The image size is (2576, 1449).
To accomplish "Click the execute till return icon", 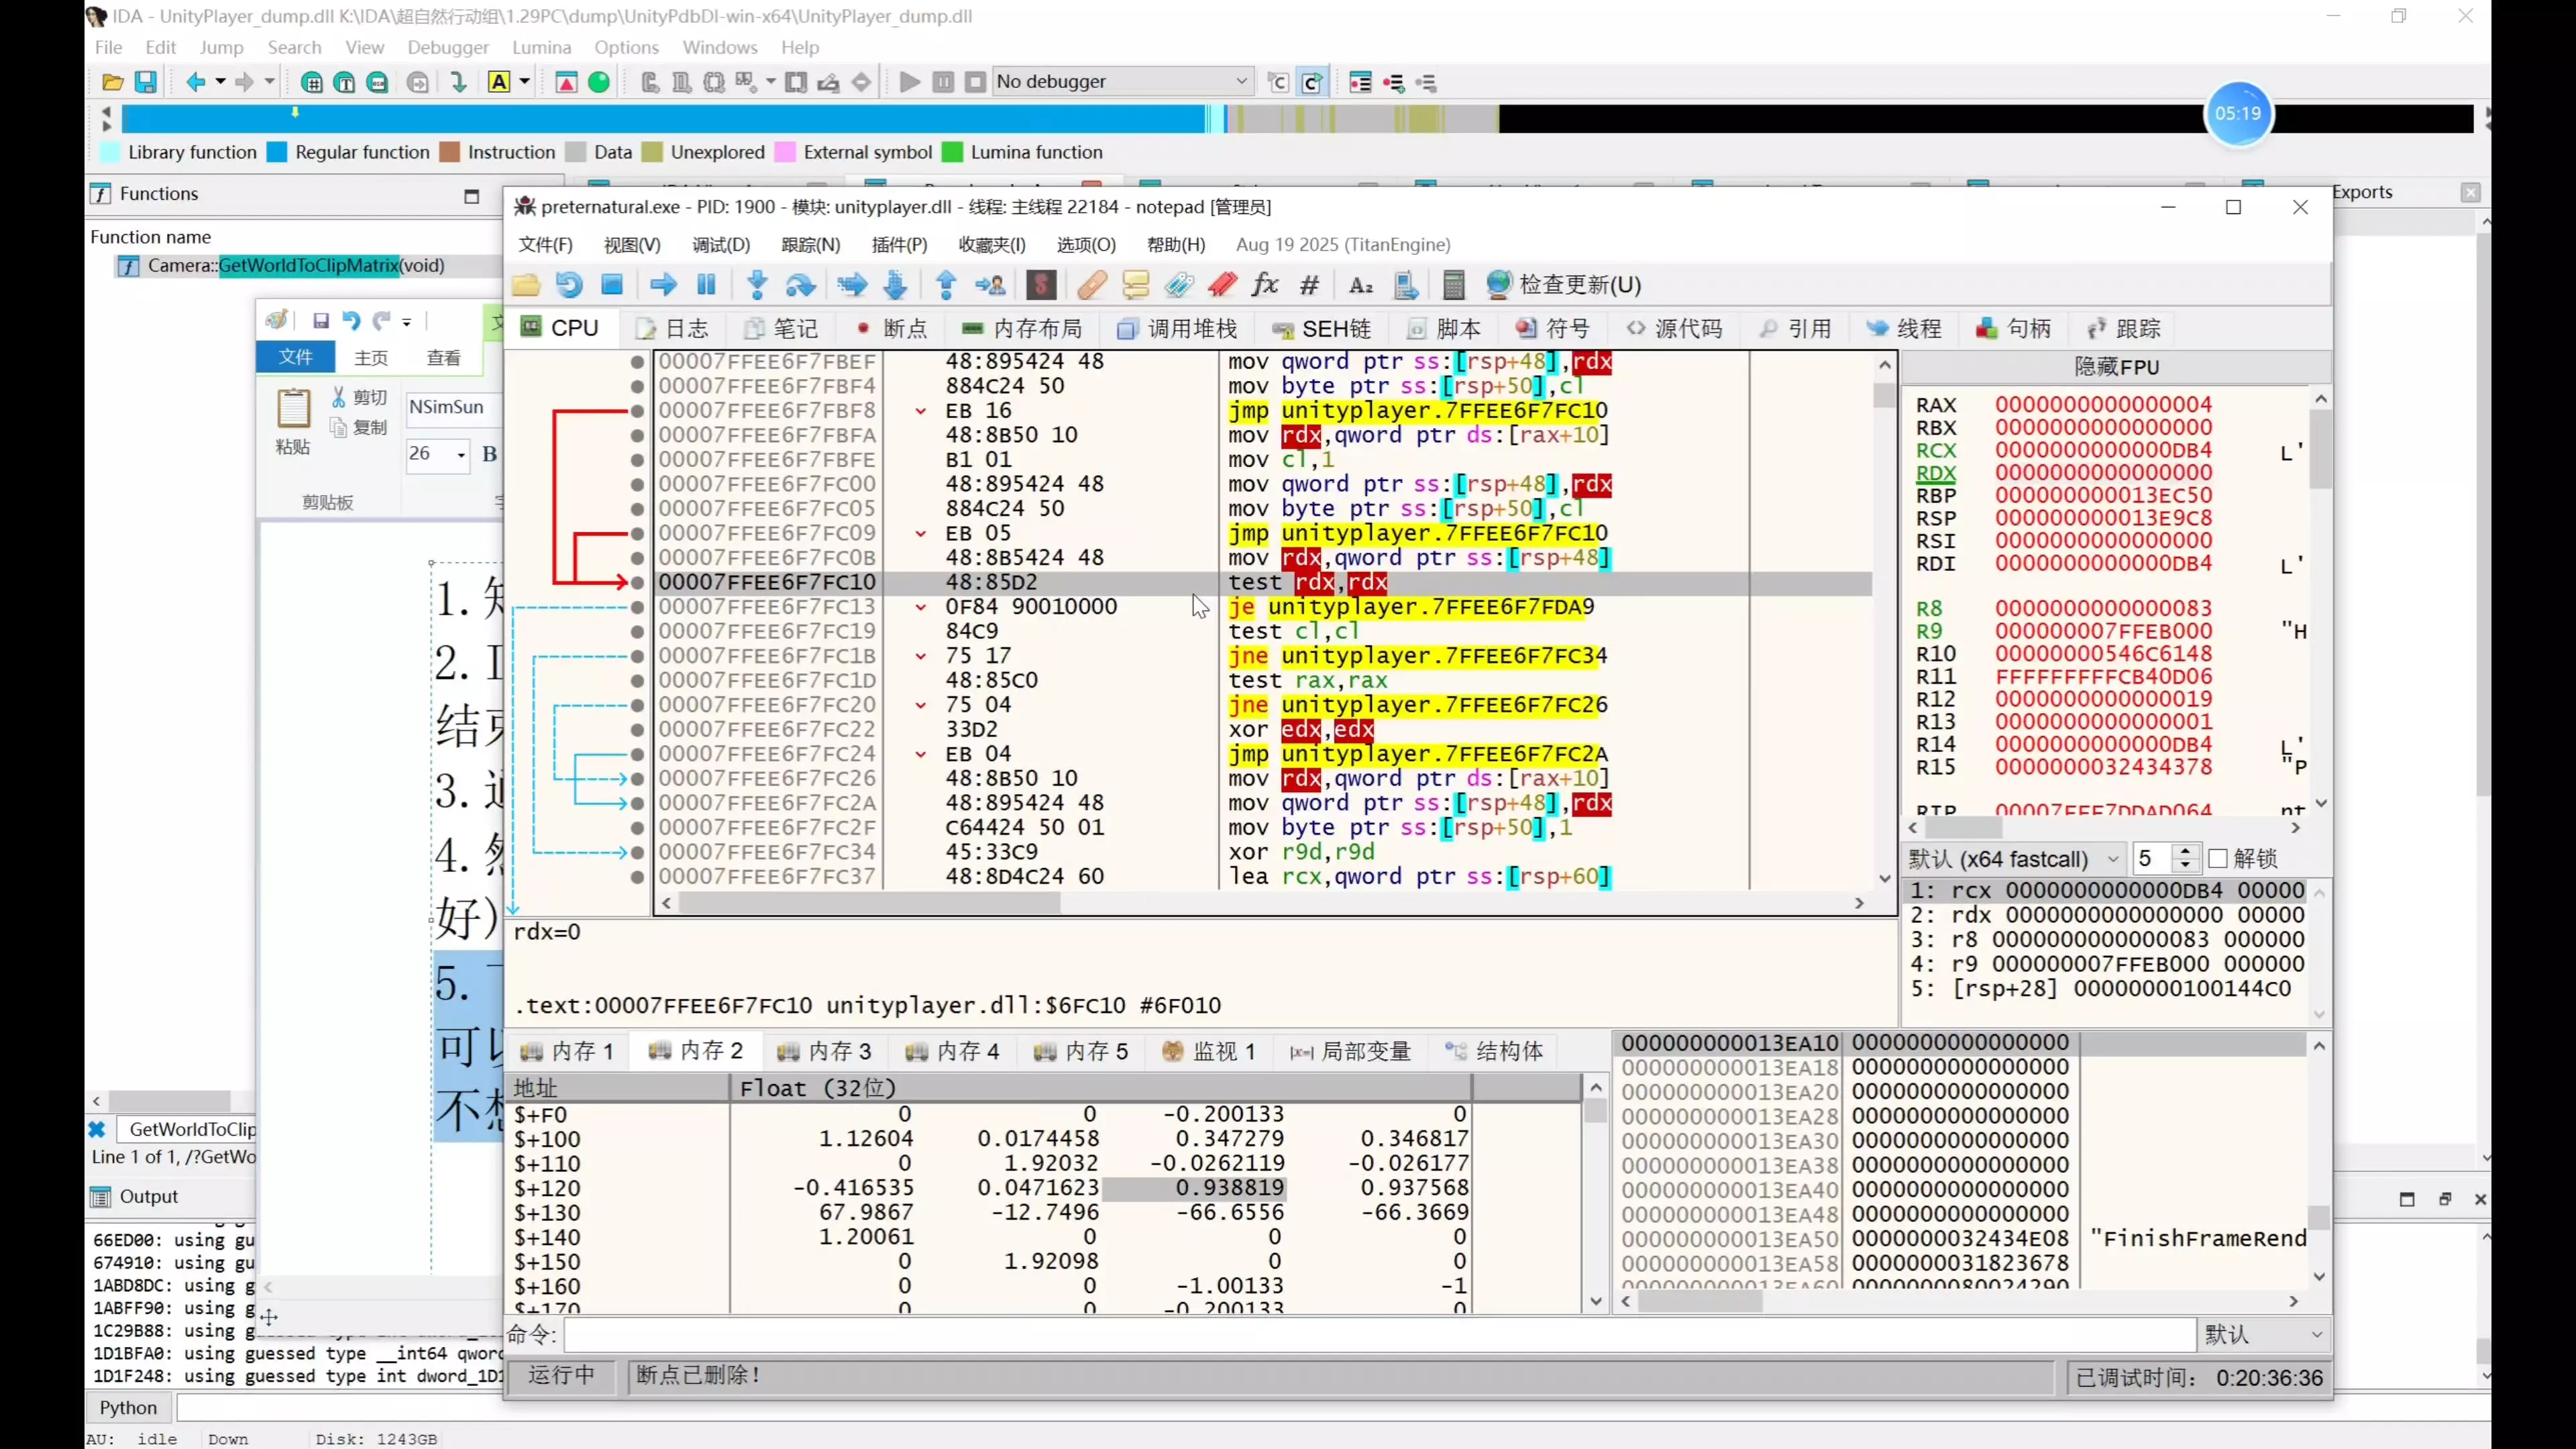I will [946, 285].
